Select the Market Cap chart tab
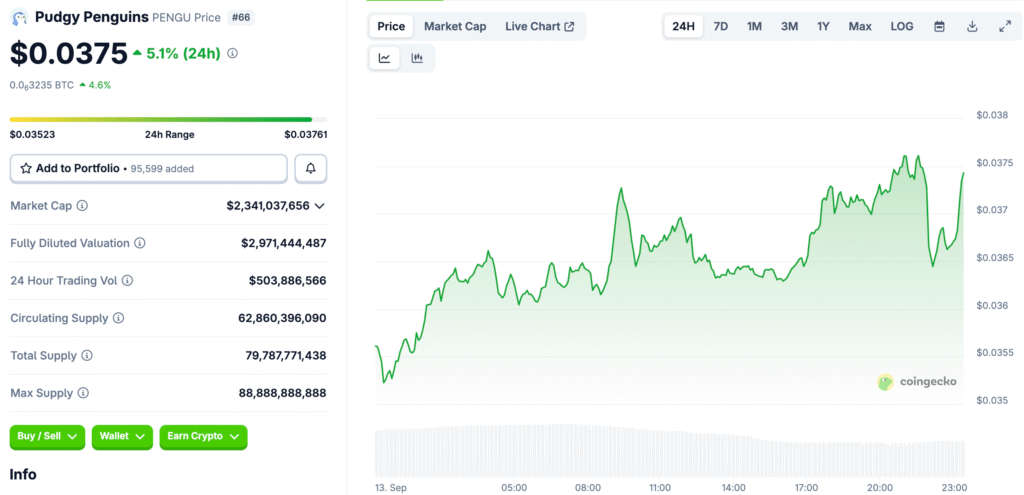Screen dimensions: 1024x495 click(x=455, y=27)
